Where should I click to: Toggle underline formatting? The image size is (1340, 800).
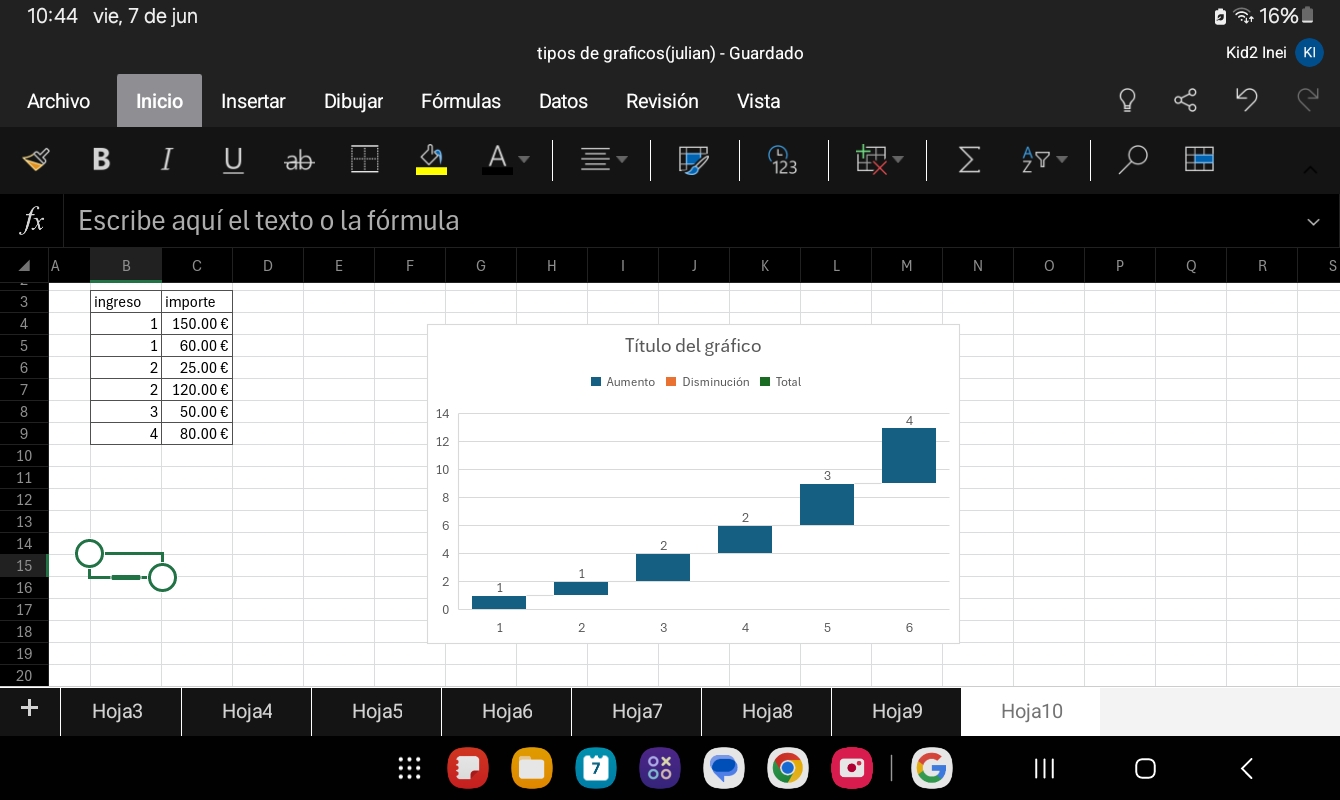(x=233, y=159)
